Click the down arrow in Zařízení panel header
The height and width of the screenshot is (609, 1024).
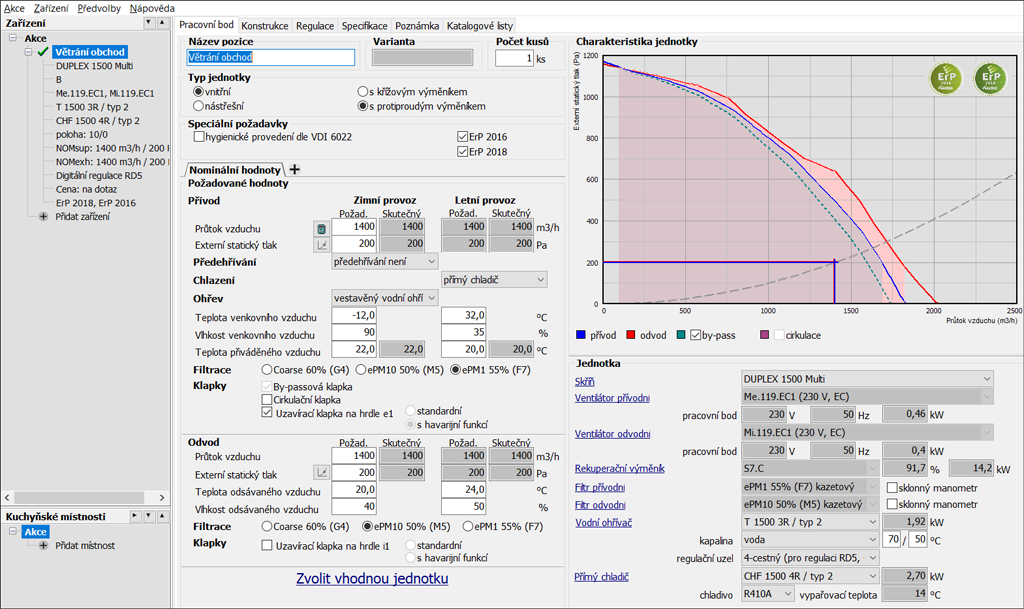click(x=149, y=23)
